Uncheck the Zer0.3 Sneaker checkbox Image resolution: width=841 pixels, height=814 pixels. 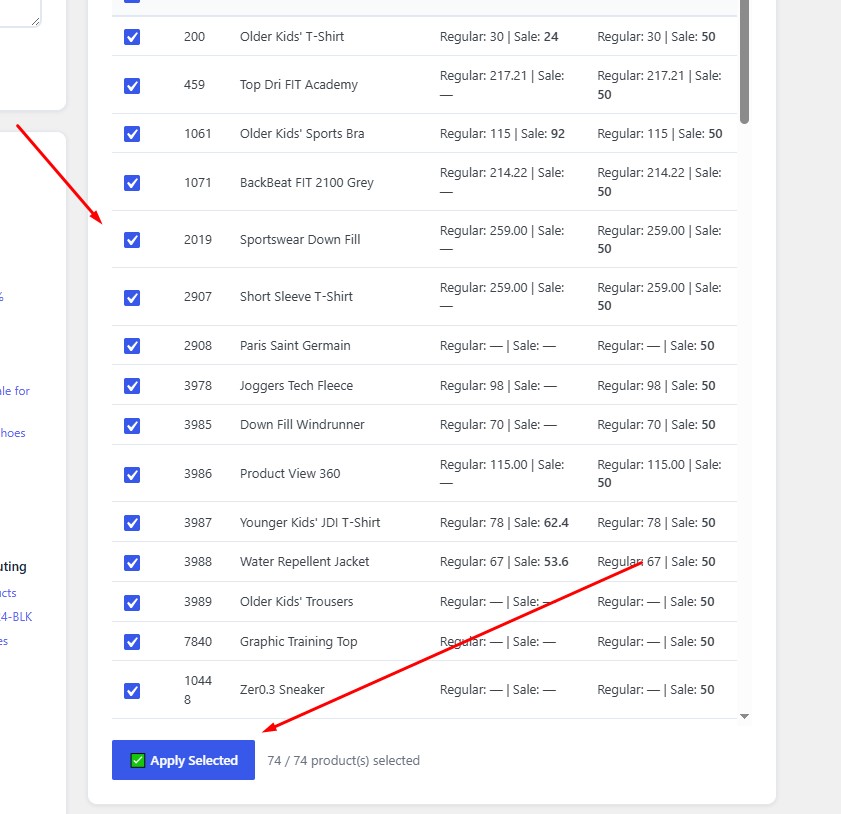pos(132,691)
